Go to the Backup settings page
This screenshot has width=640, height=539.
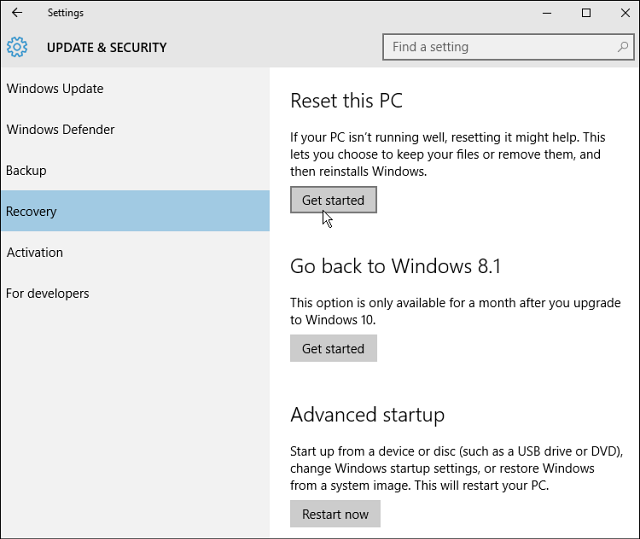pyautogui.click(x=27, y=171)
